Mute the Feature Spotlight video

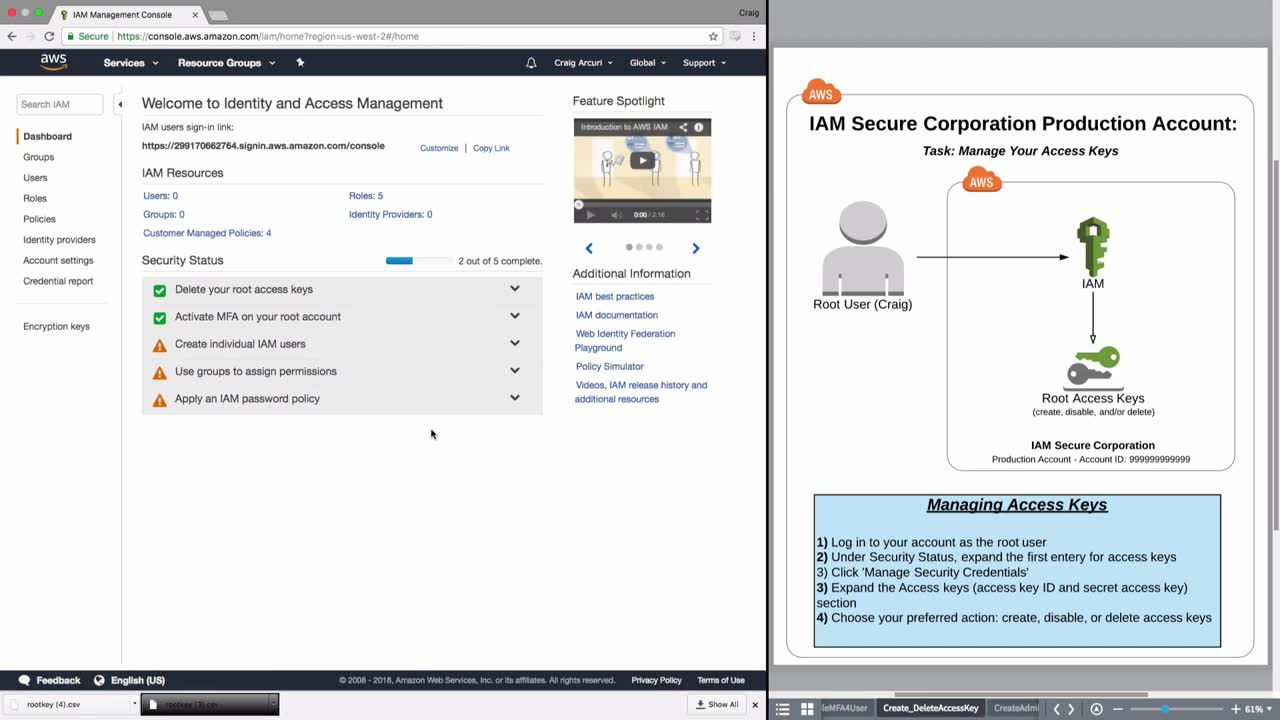(616, 215)
